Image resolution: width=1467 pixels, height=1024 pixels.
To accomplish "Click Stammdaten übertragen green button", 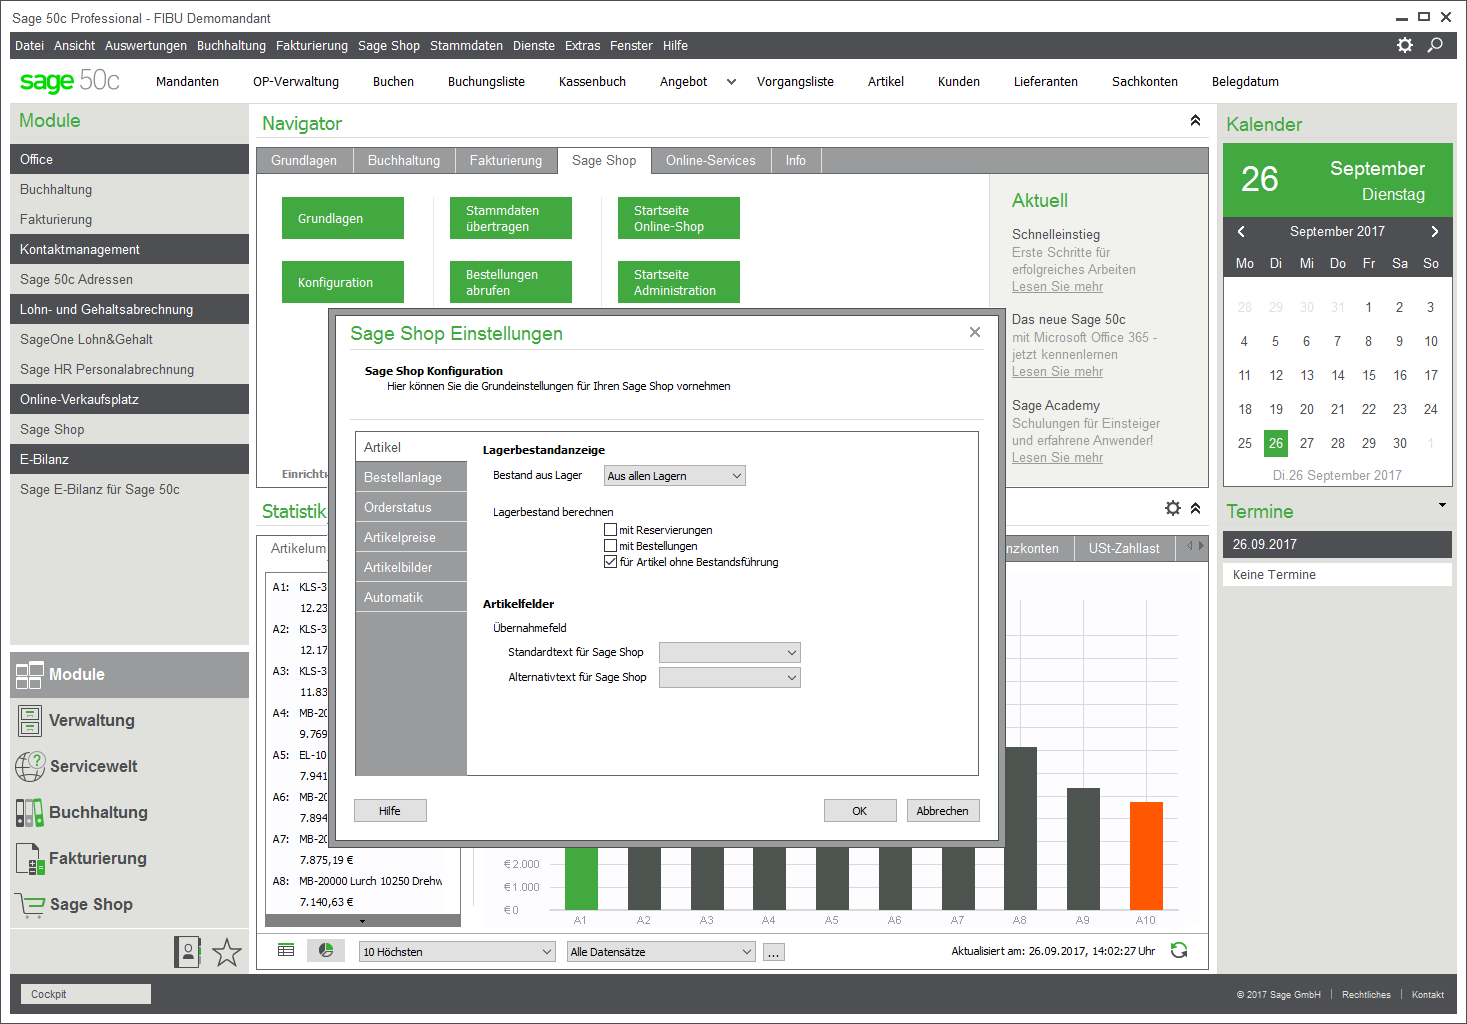I will coord(511,218).
